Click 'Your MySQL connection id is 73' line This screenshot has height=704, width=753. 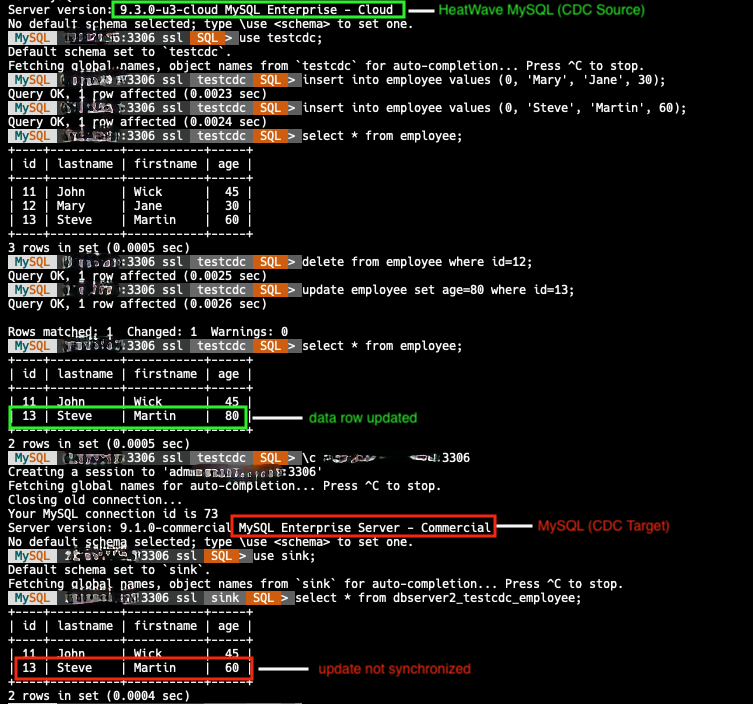(x=113, y=514)
